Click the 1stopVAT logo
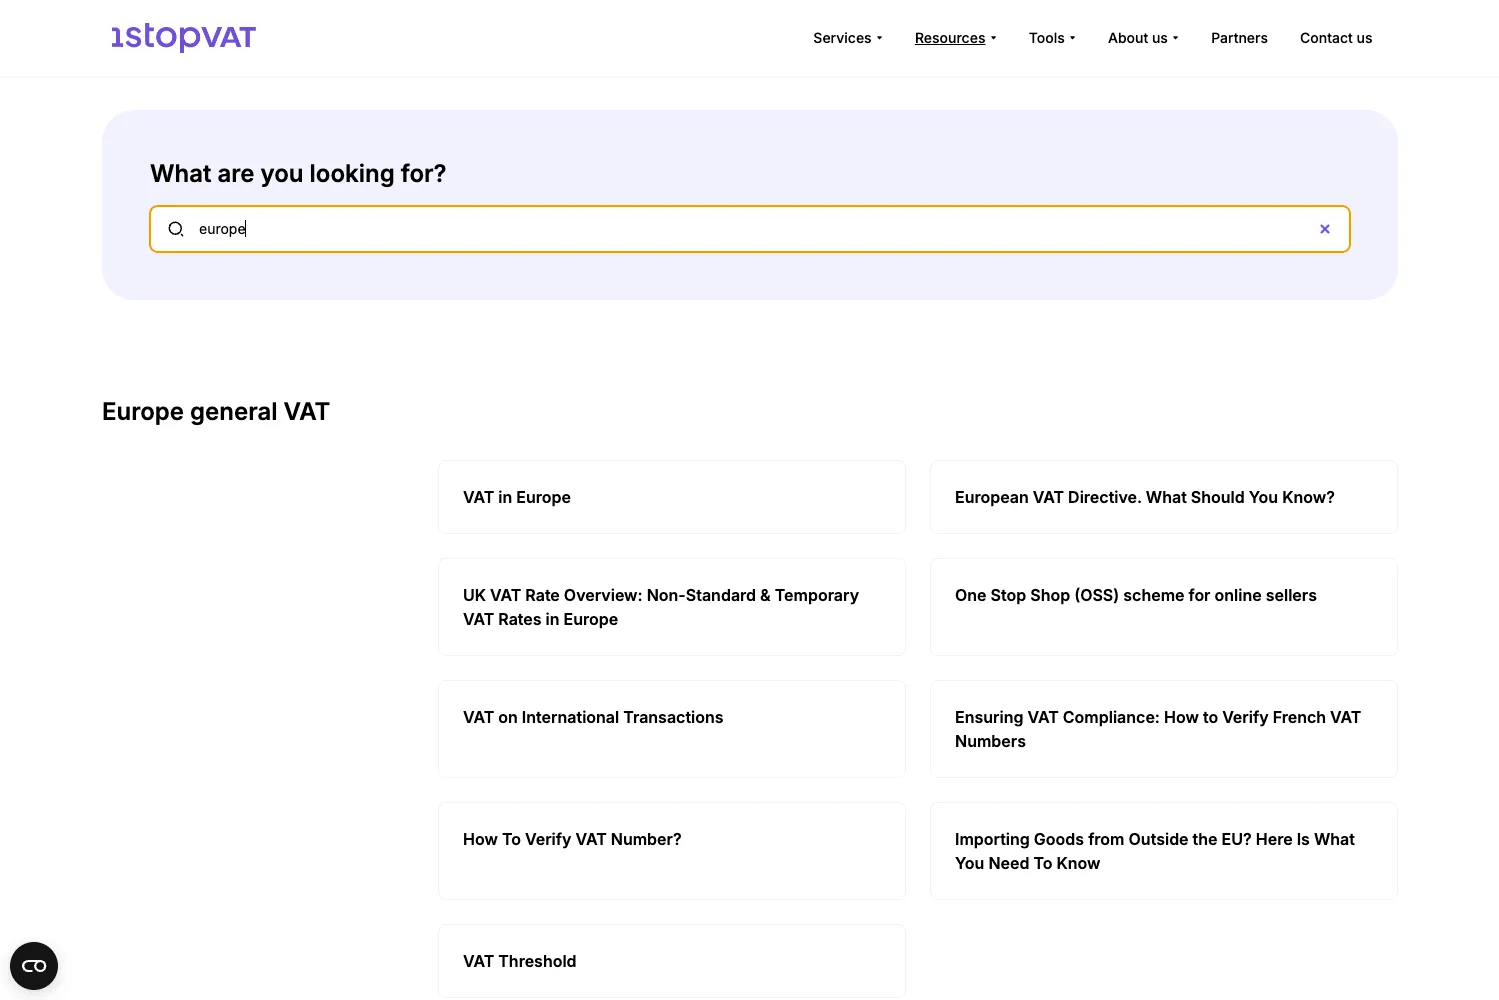The height and width of the screenshot is (1000, 1499). (x=183, y=37)
